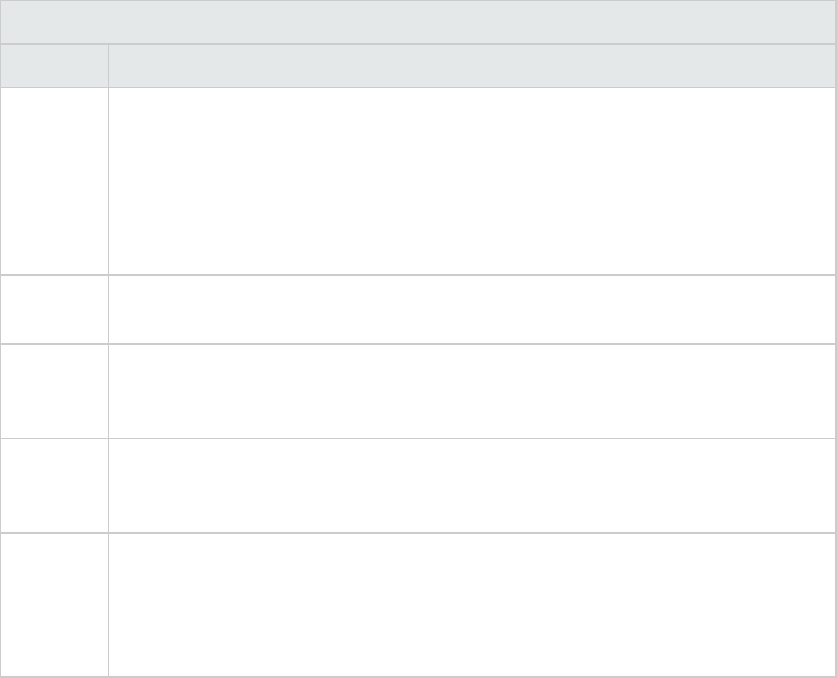Click the third body row's left cell
Screen dimensions: 837x678
pyautogui.click(x=54, y=391)
